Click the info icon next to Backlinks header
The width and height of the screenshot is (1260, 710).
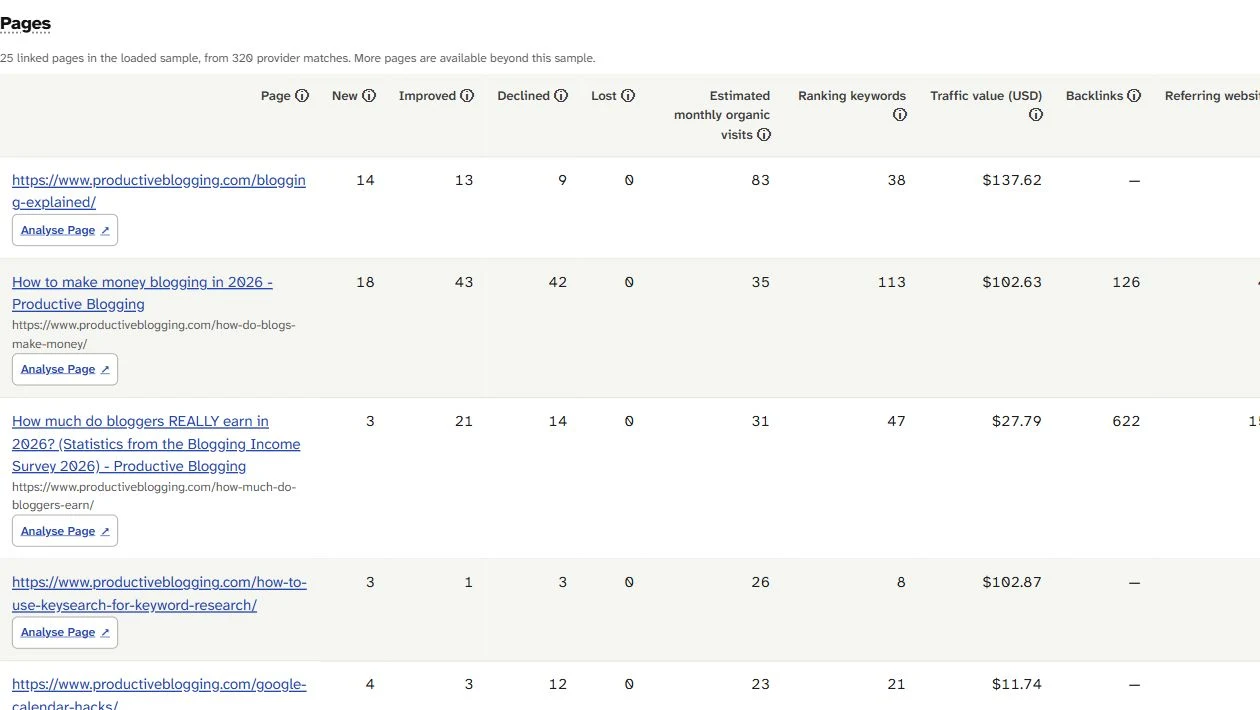[x=1134, y=96]
